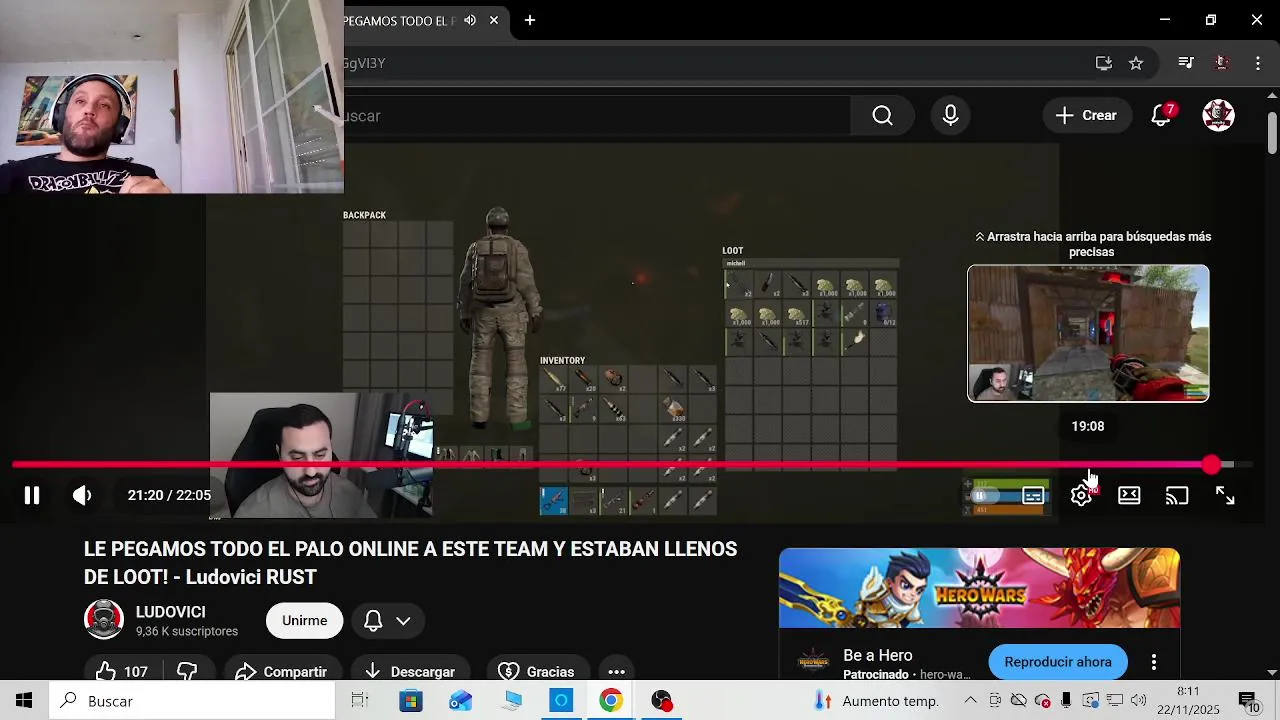
Task: Open the Chrome profile avatar
Action: (1221, 63)
